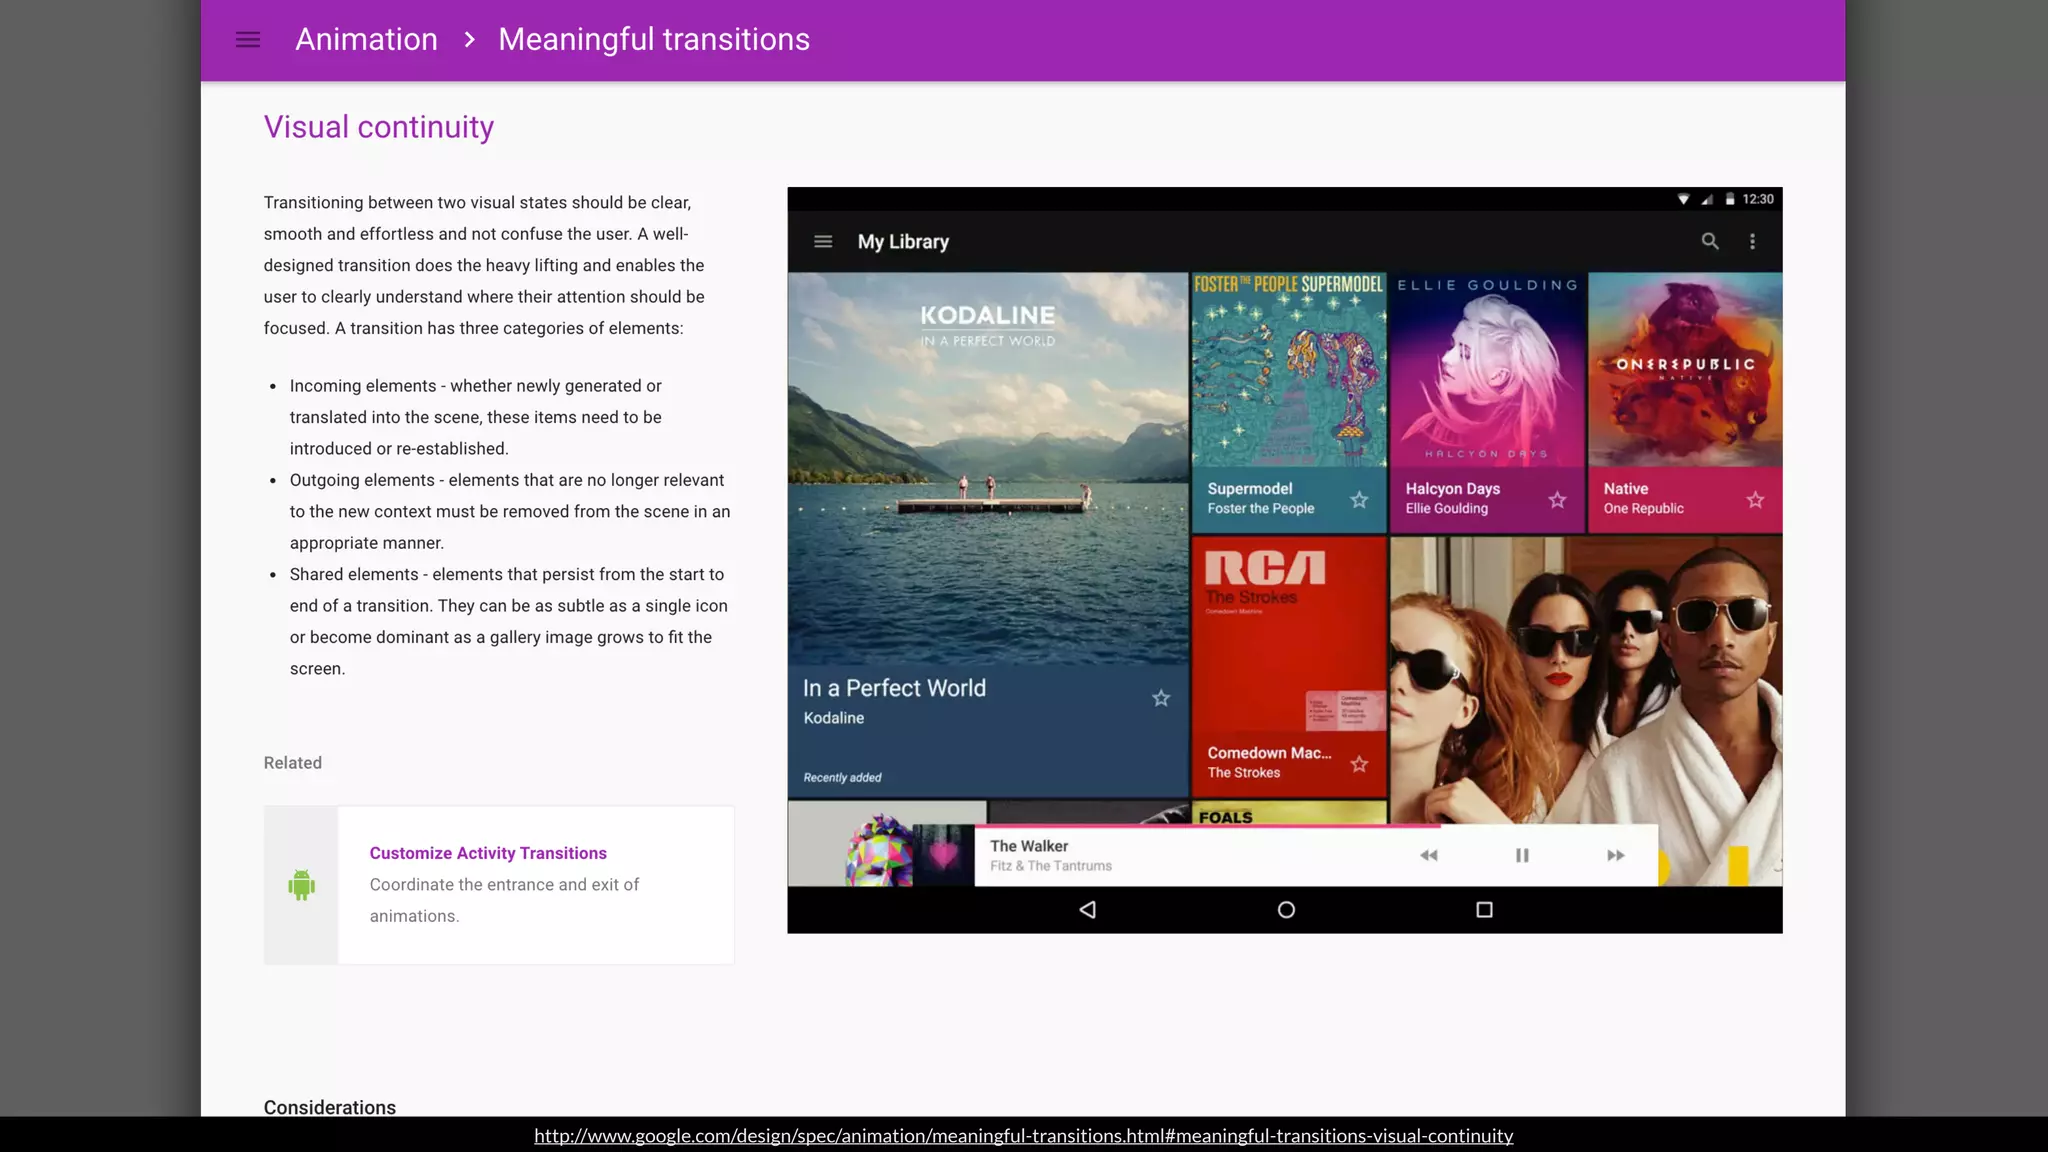
Task: Star the Supermodel album
Action: tap(1359, 499)
